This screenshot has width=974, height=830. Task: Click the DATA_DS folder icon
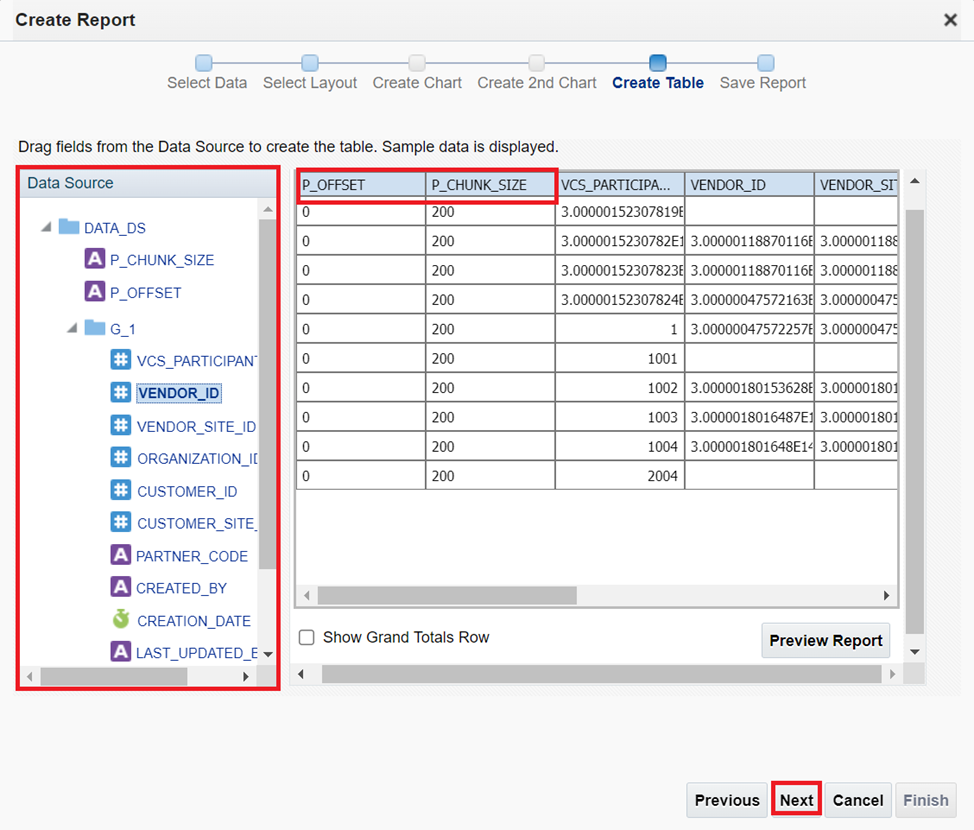68,227
